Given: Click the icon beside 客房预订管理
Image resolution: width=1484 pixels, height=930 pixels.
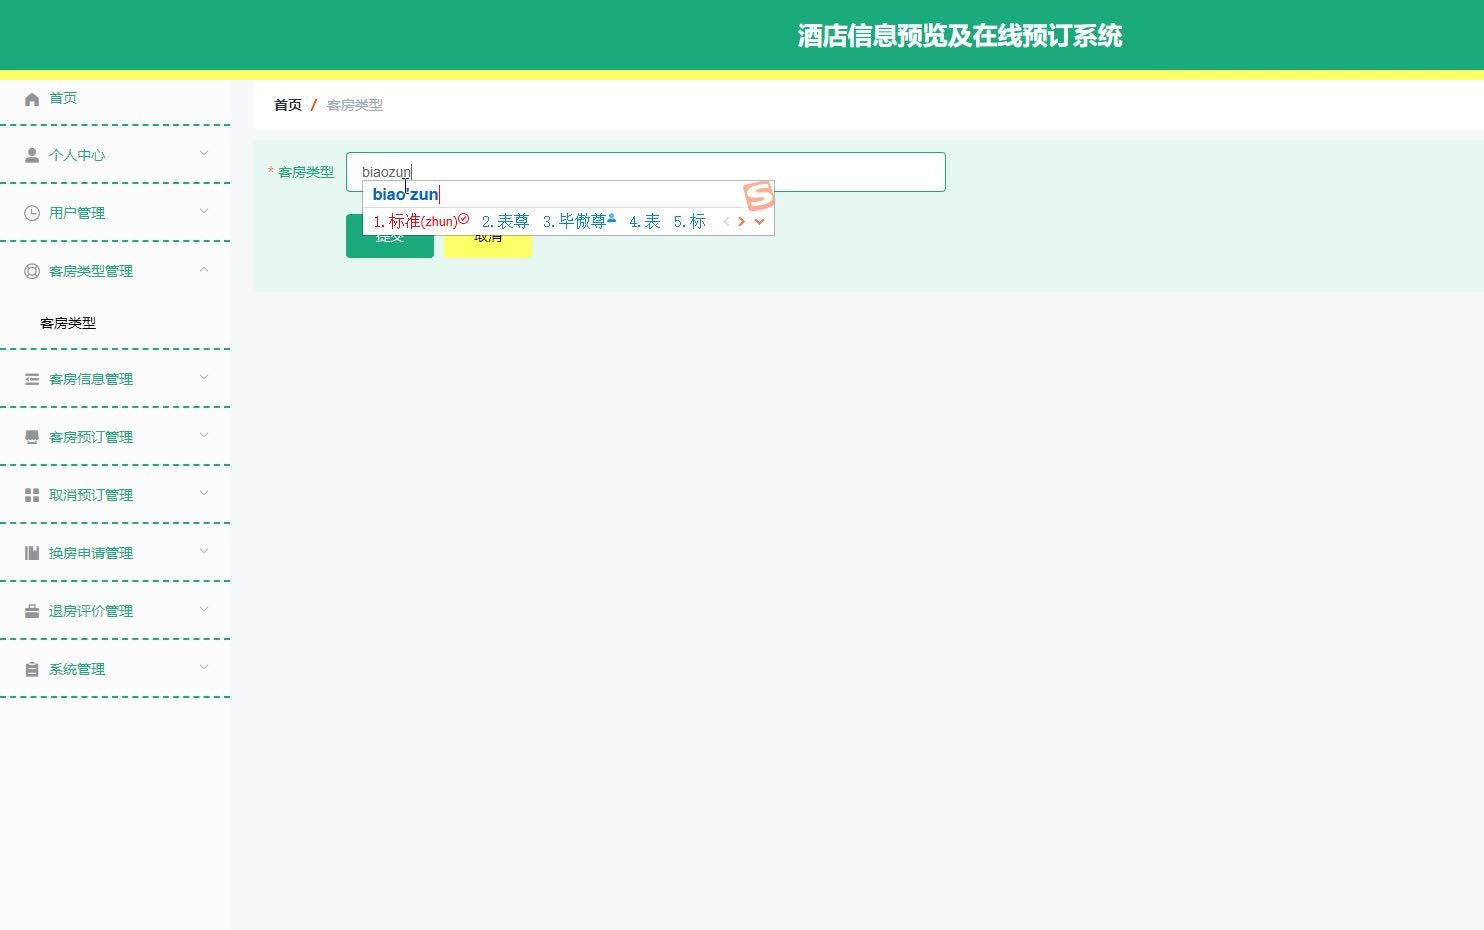Looking at the screenshot, I should click(x=32, y=437).
